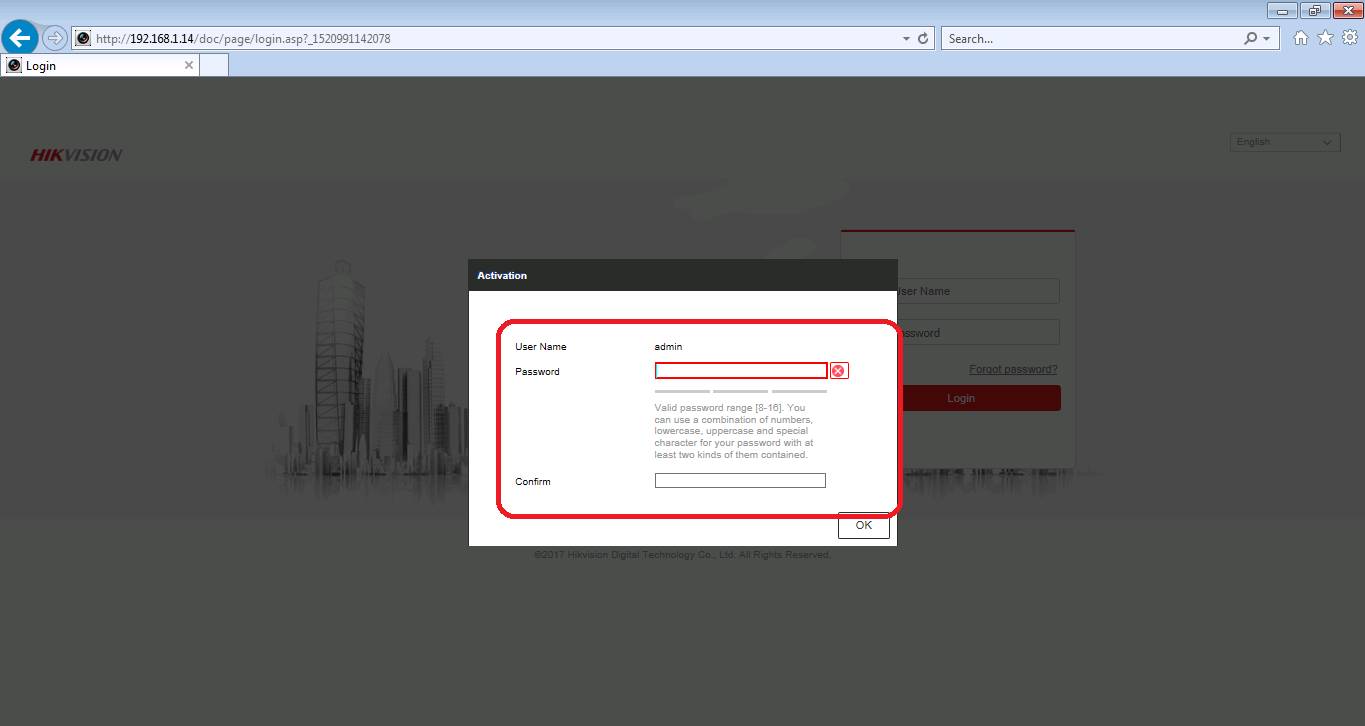Open the English language dropdown
The width and height of the screenshot is (1365, 726).
tap(1284, 142)
